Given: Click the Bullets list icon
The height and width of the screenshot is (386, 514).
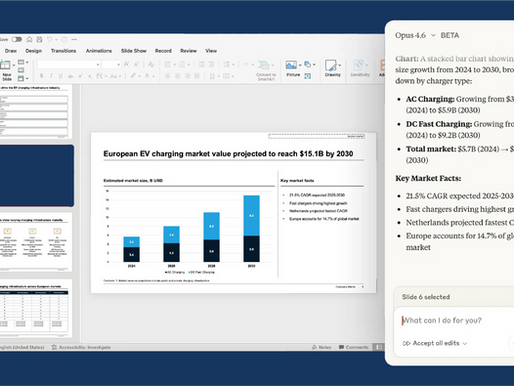Looking at the screenshot, I should [x=168, y=64].
